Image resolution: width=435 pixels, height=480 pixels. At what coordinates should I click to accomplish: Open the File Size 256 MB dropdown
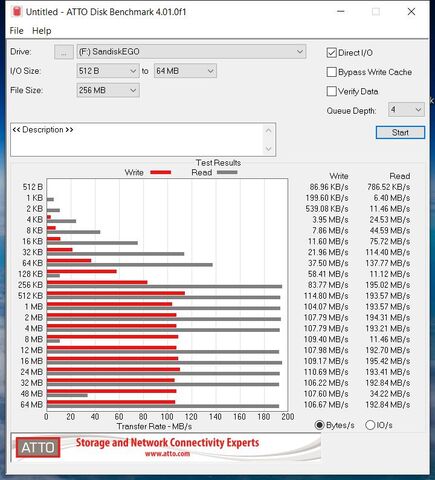[108, 90]
